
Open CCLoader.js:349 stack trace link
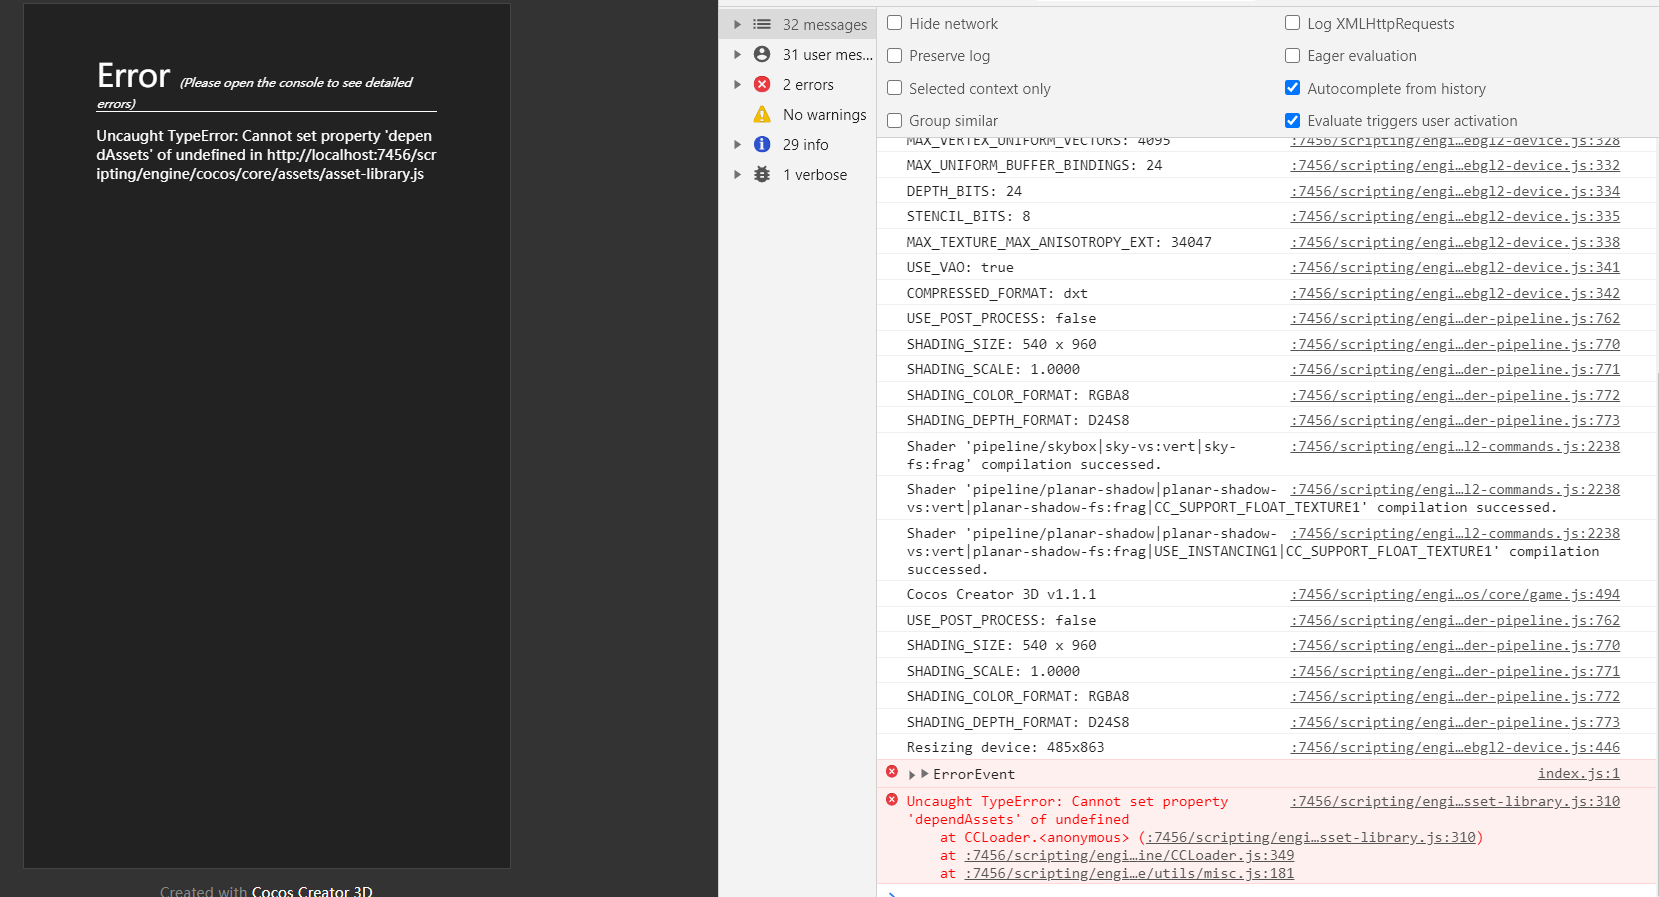tap(1129, 855)
